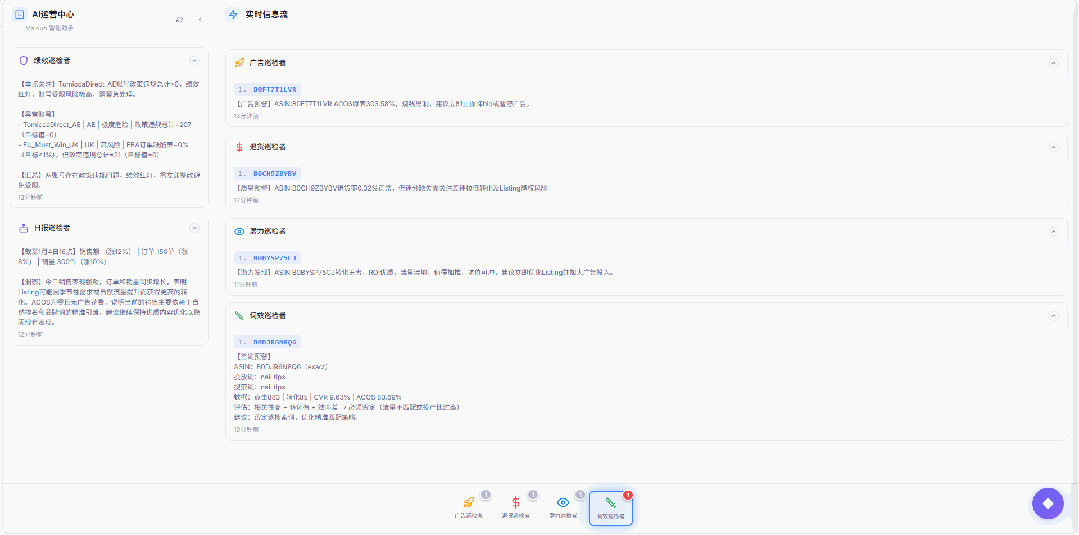The image size is (1079, 535).
Task: Select the eye tab in bottom bar
Action: point(563,507)
